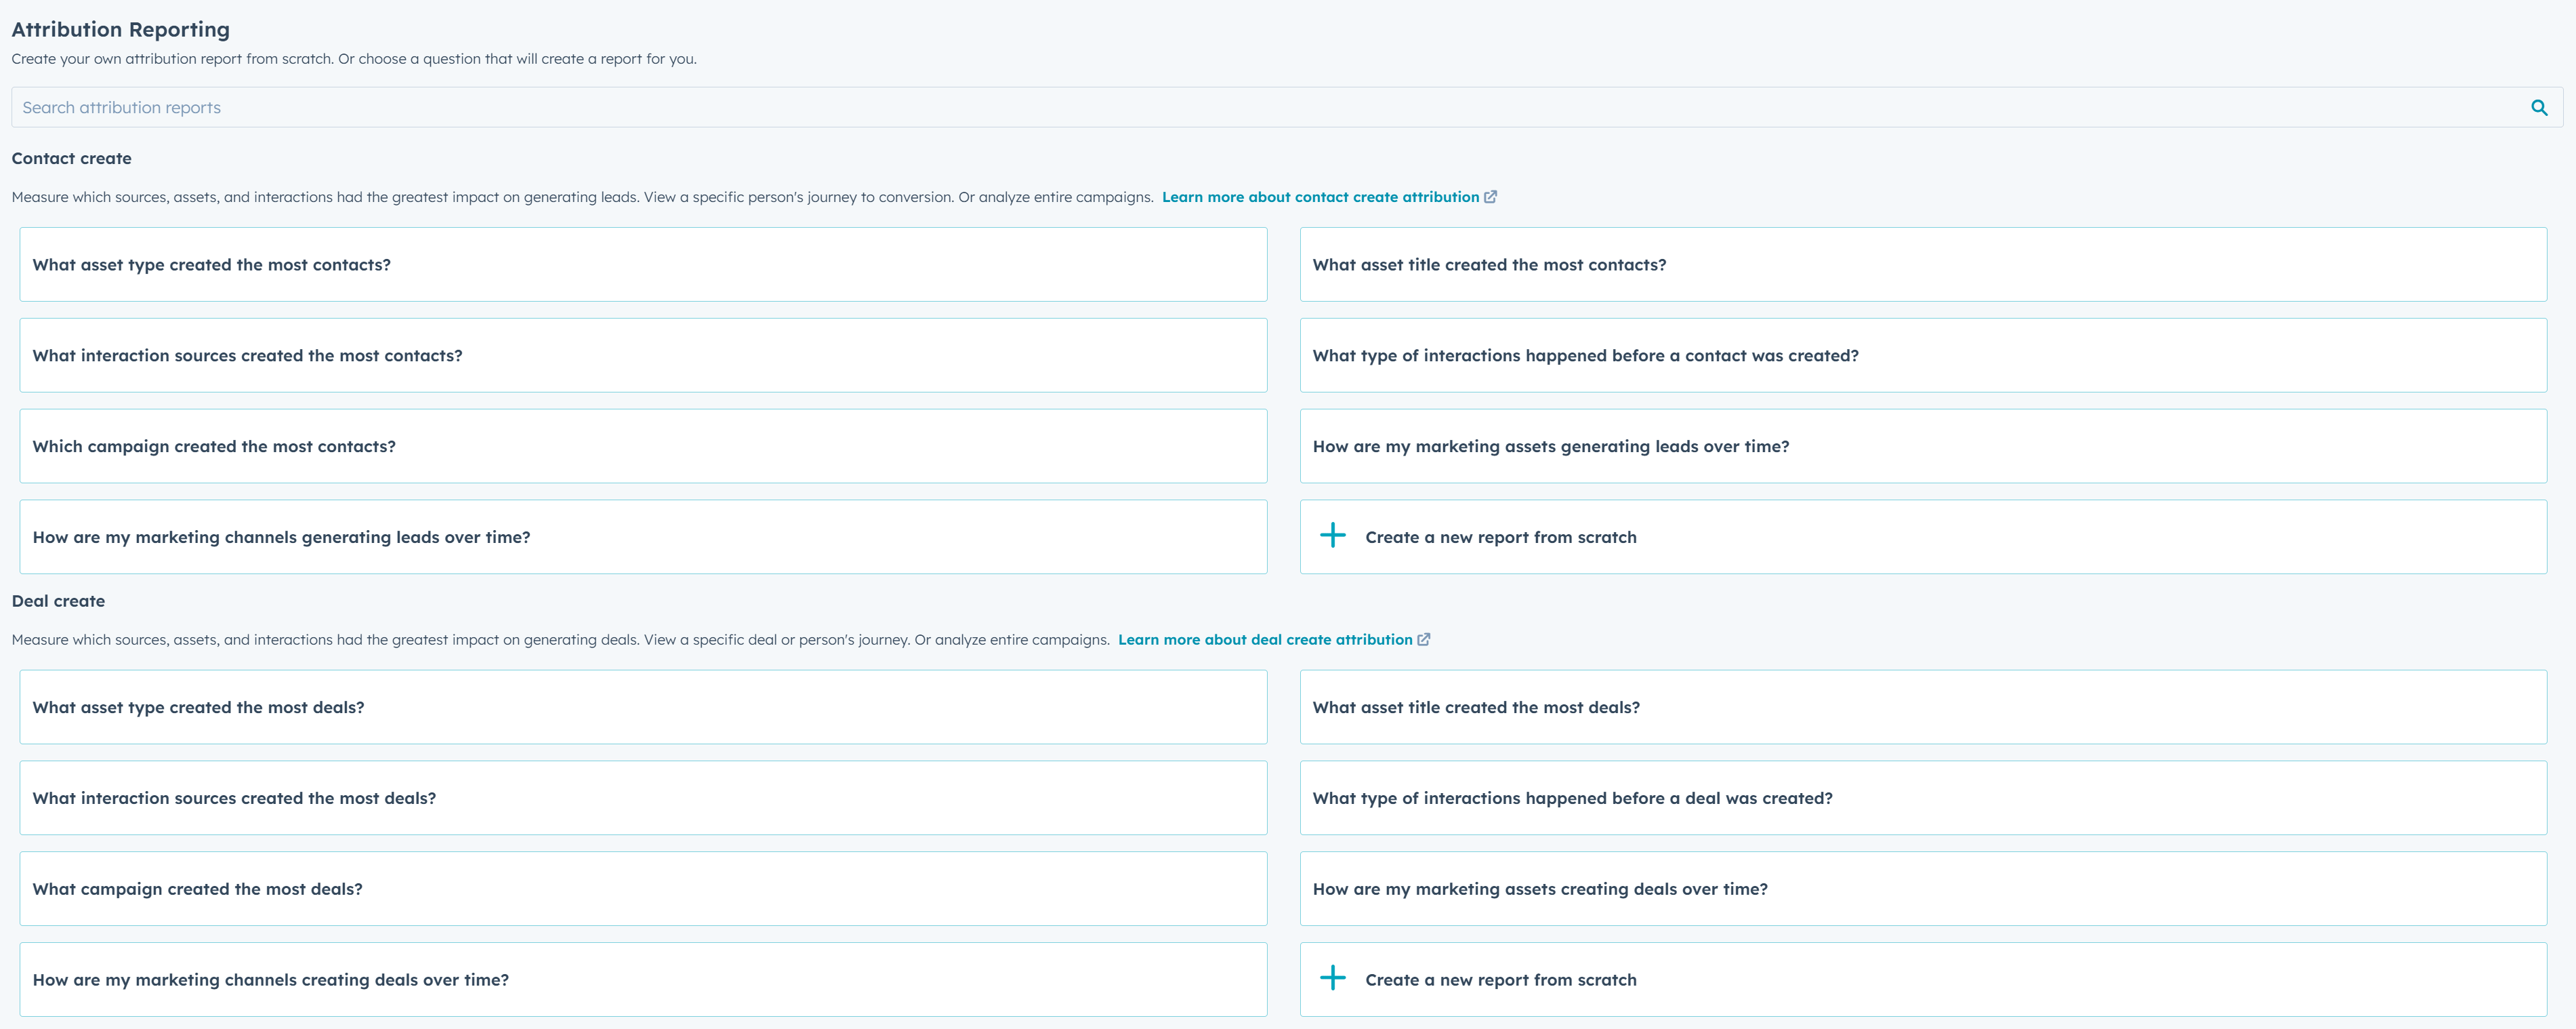Select 'Which campaign created the most contacts?'
The height and width of the screenshot is (1029, 2576).
tap(643, 446)
